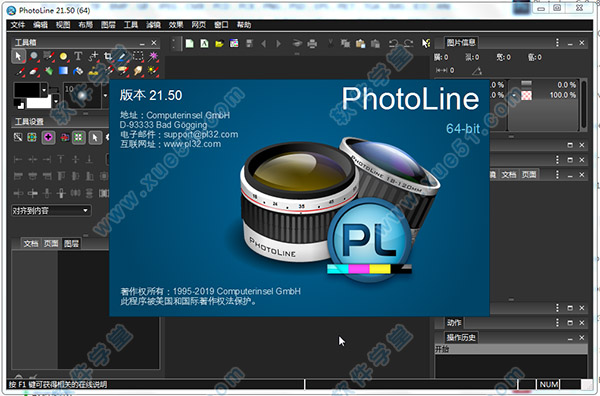The width and height of the screenshot is (600, 396).
Task: Open the brush preset dropdown arrow
Action: tap(105, 95)
